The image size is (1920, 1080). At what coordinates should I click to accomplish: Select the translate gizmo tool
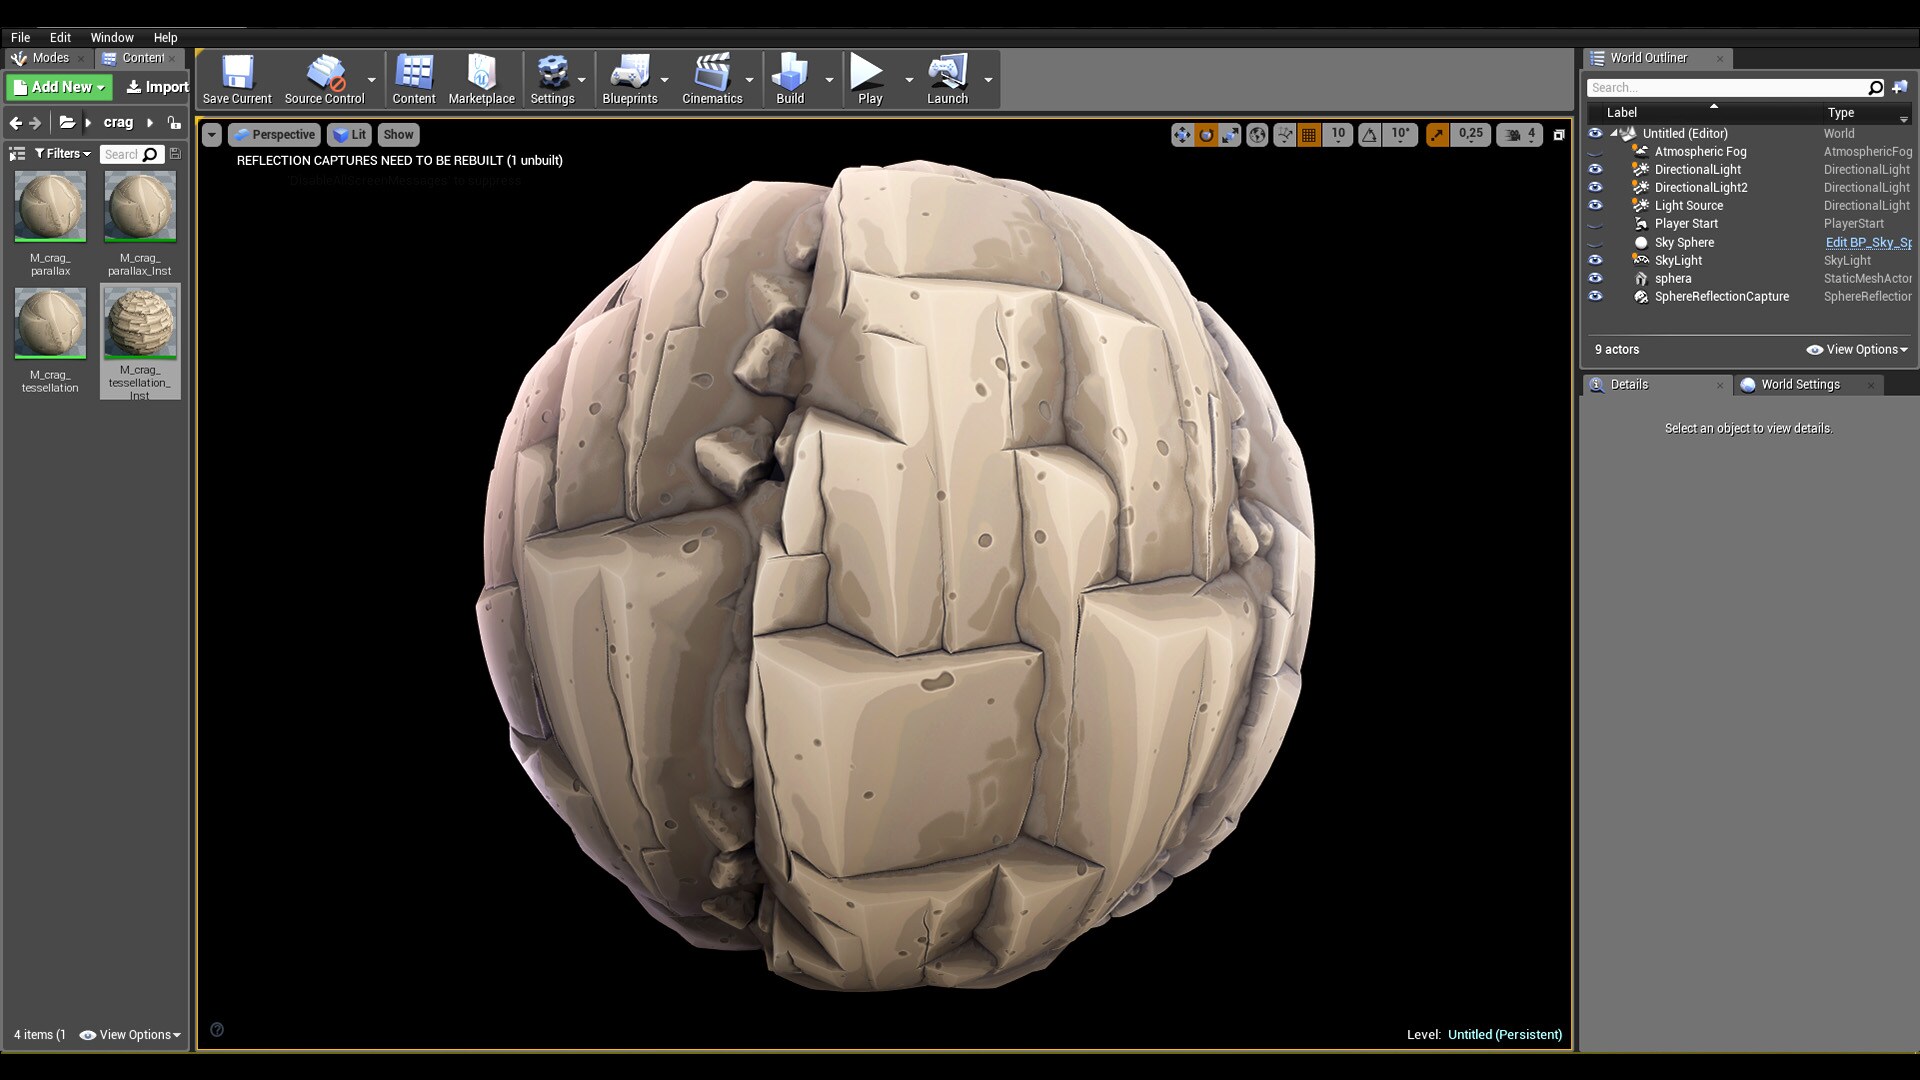pos(1182,135)
